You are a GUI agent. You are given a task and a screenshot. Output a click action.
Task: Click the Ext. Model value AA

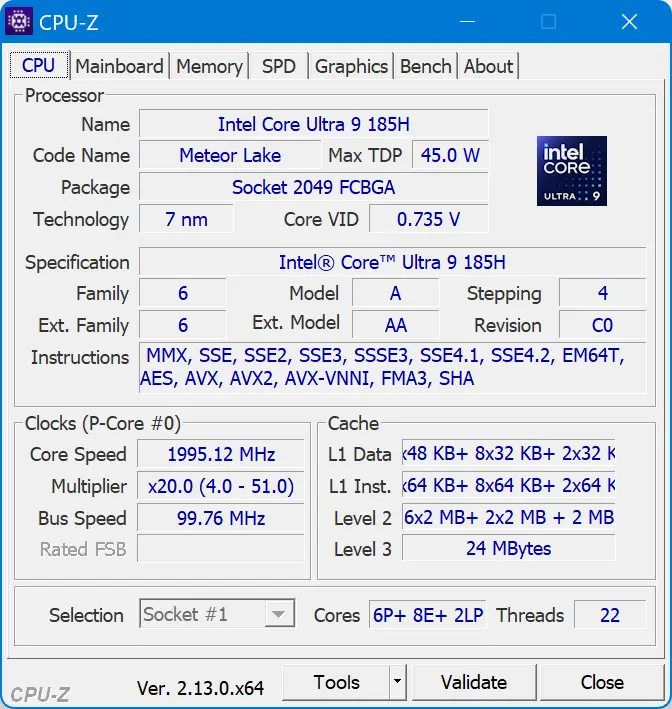pyautogui.click(x=395, y=324)
